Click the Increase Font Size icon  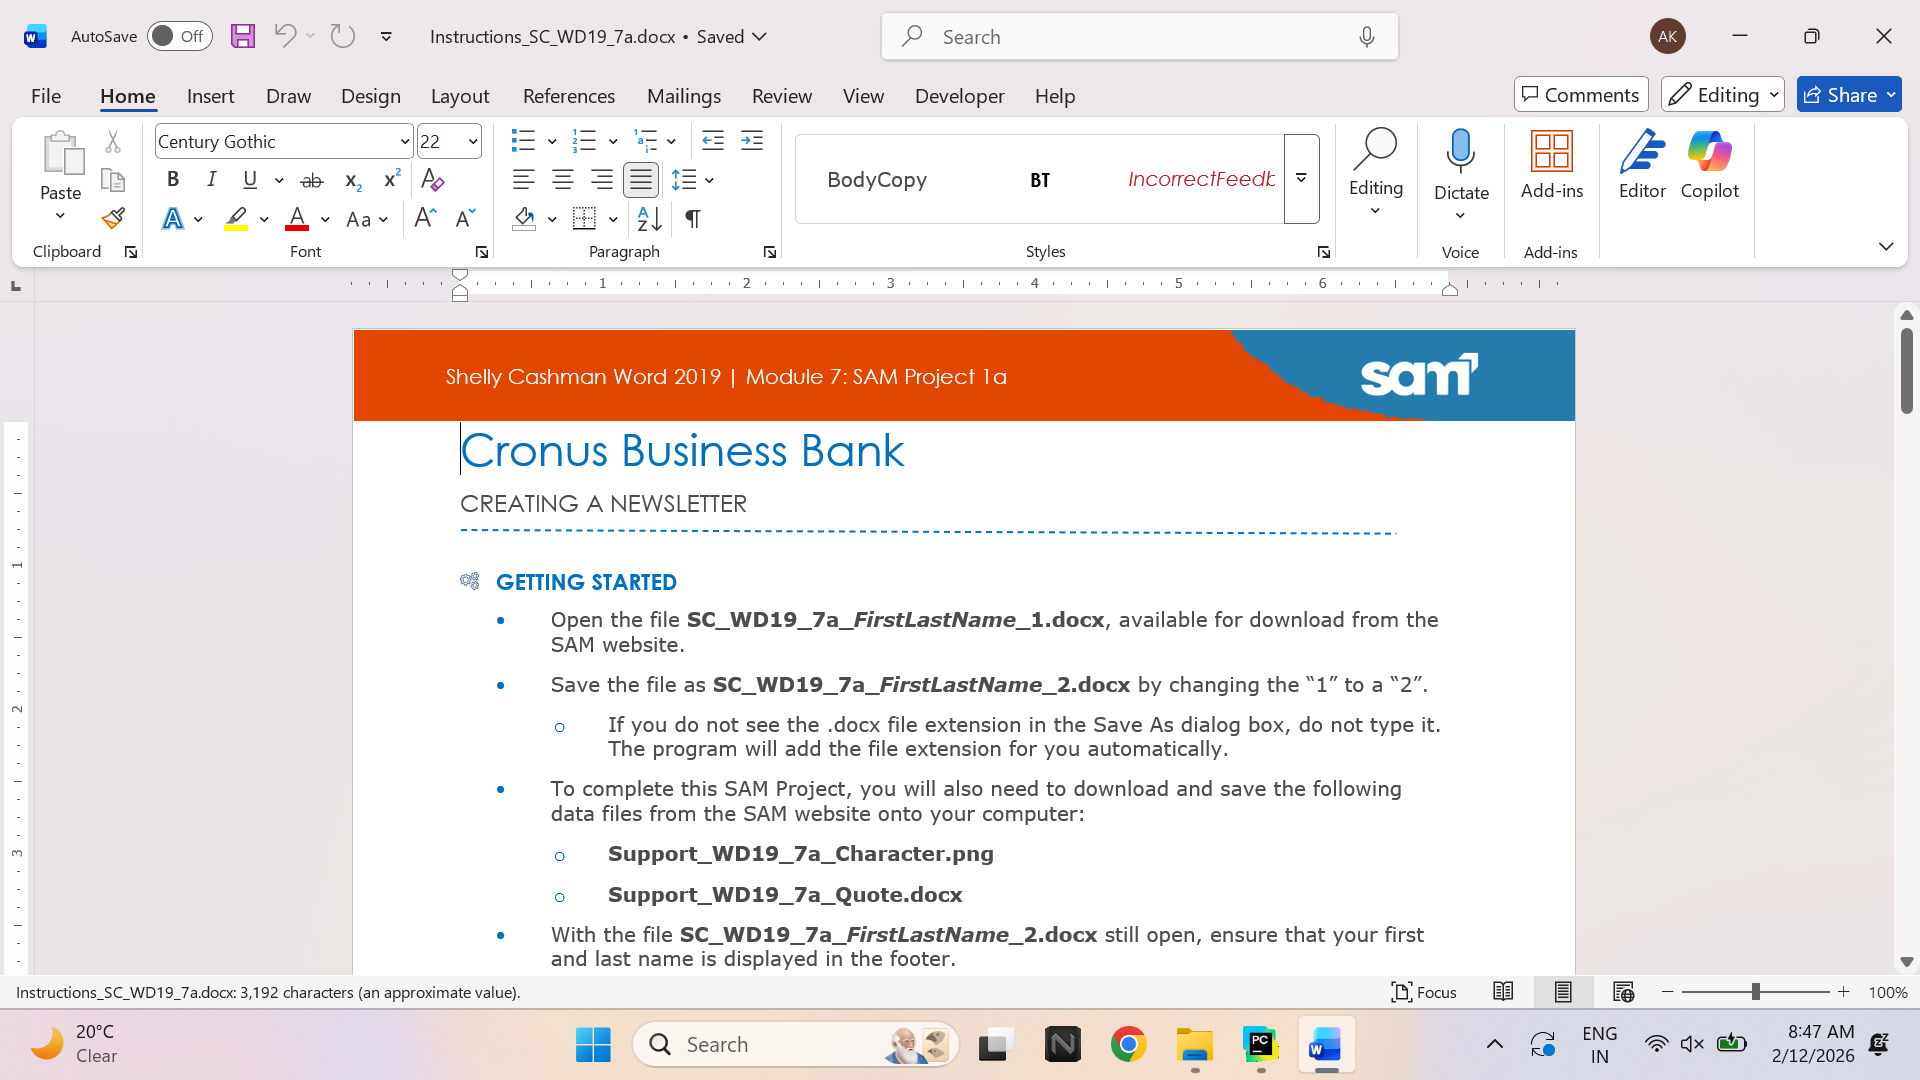(425, 218)
